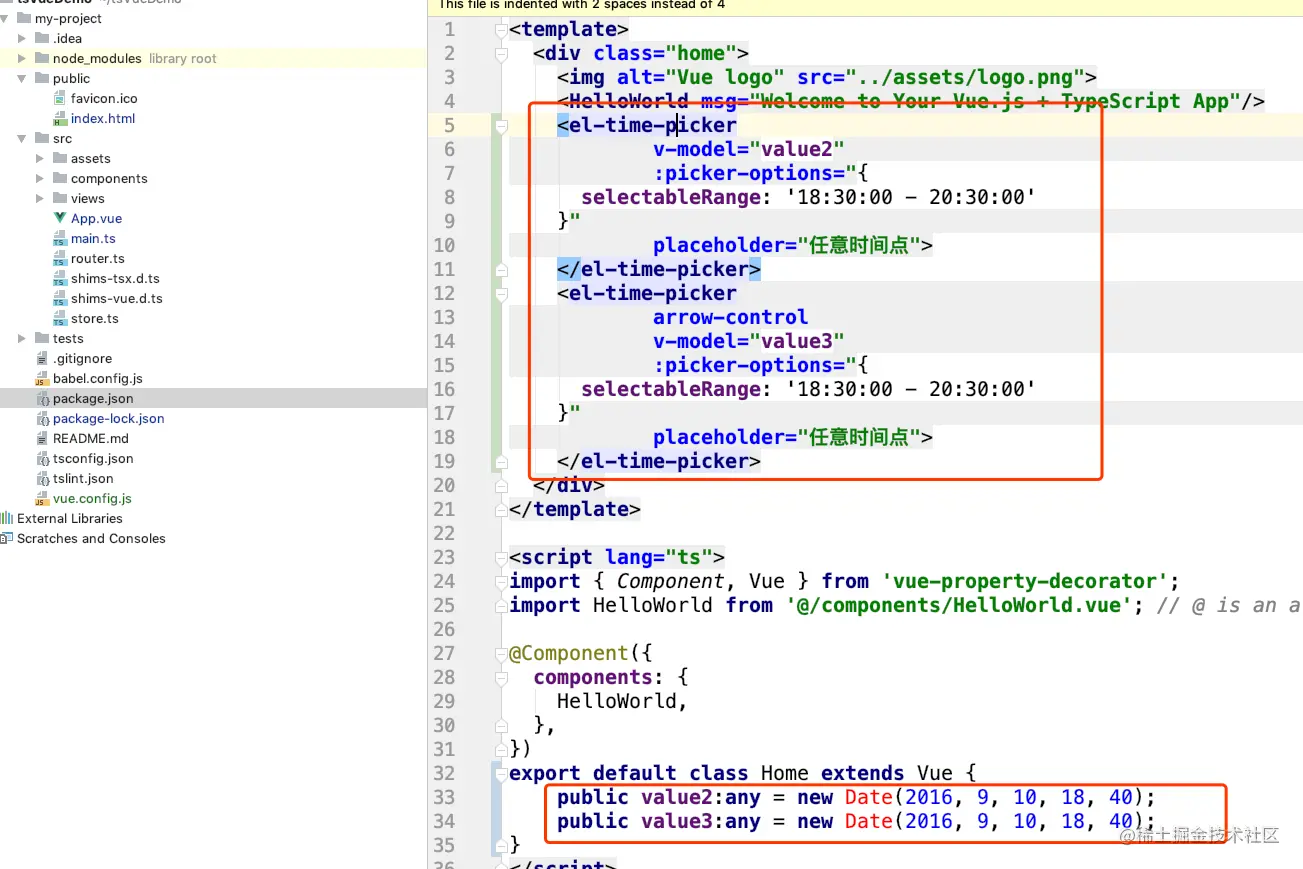Click the .idea folder icon
Viewport: 1303px width, 869px height.
pos(42,39)
